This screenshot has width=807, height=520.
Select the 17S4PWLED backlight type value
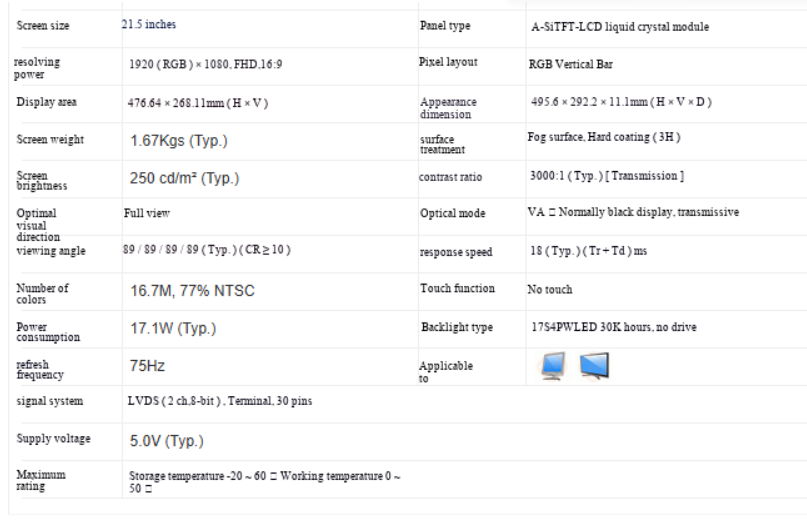click(613, 327)
